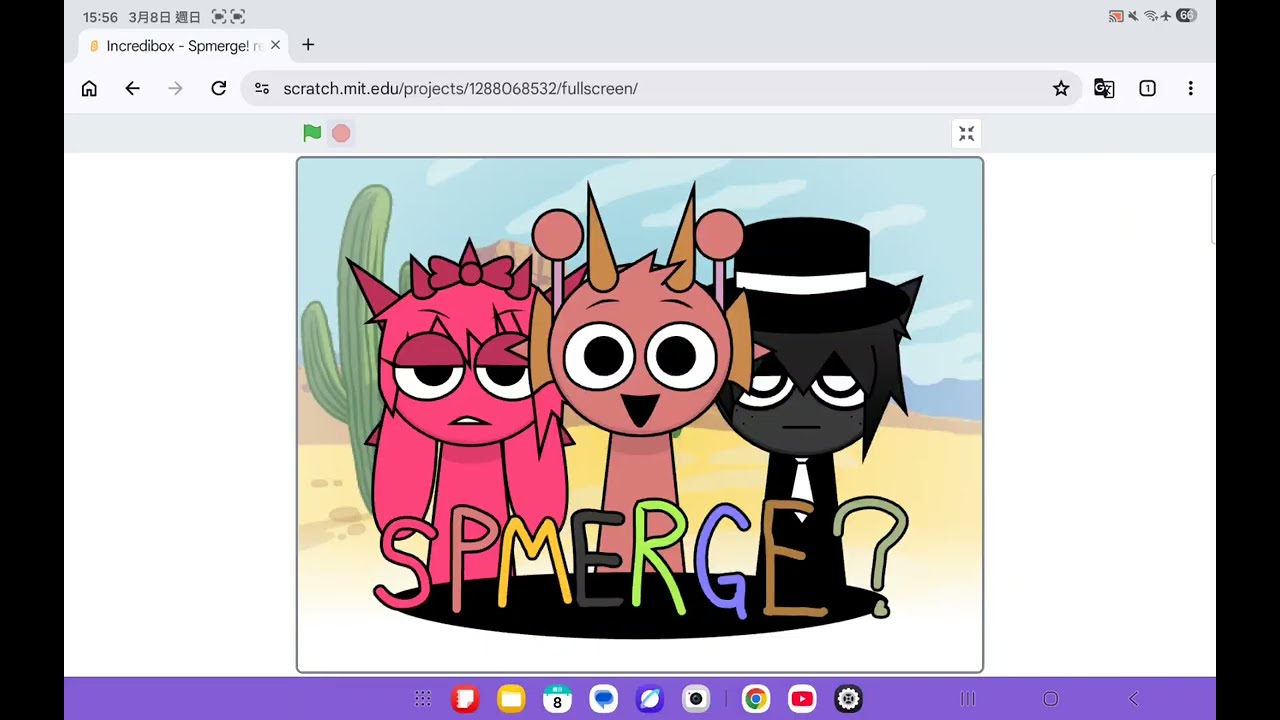Select the Incredibox - Spmerge tab
This screenshot has height=720, width=1280.
[183, 45]
